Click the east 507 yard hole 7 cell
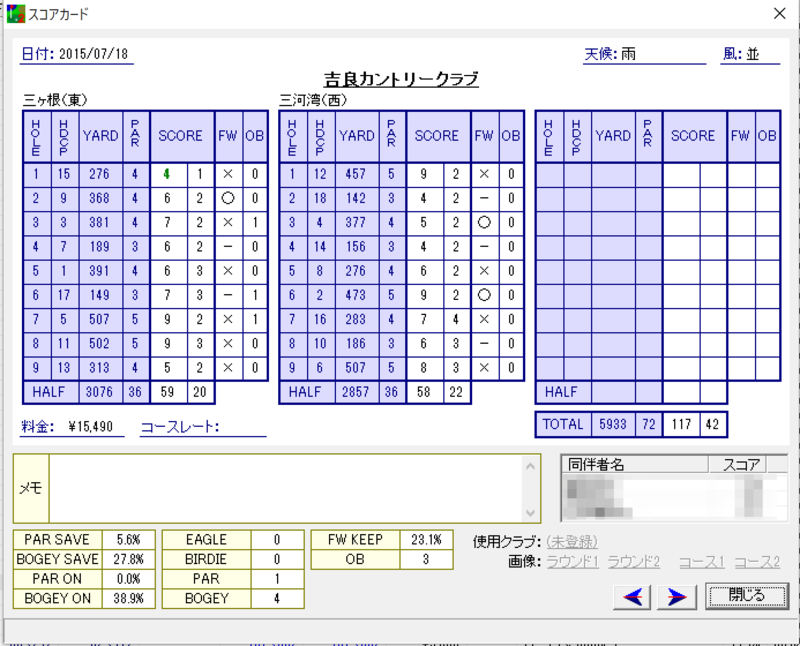The image size is (800, 646). (100, 319)
